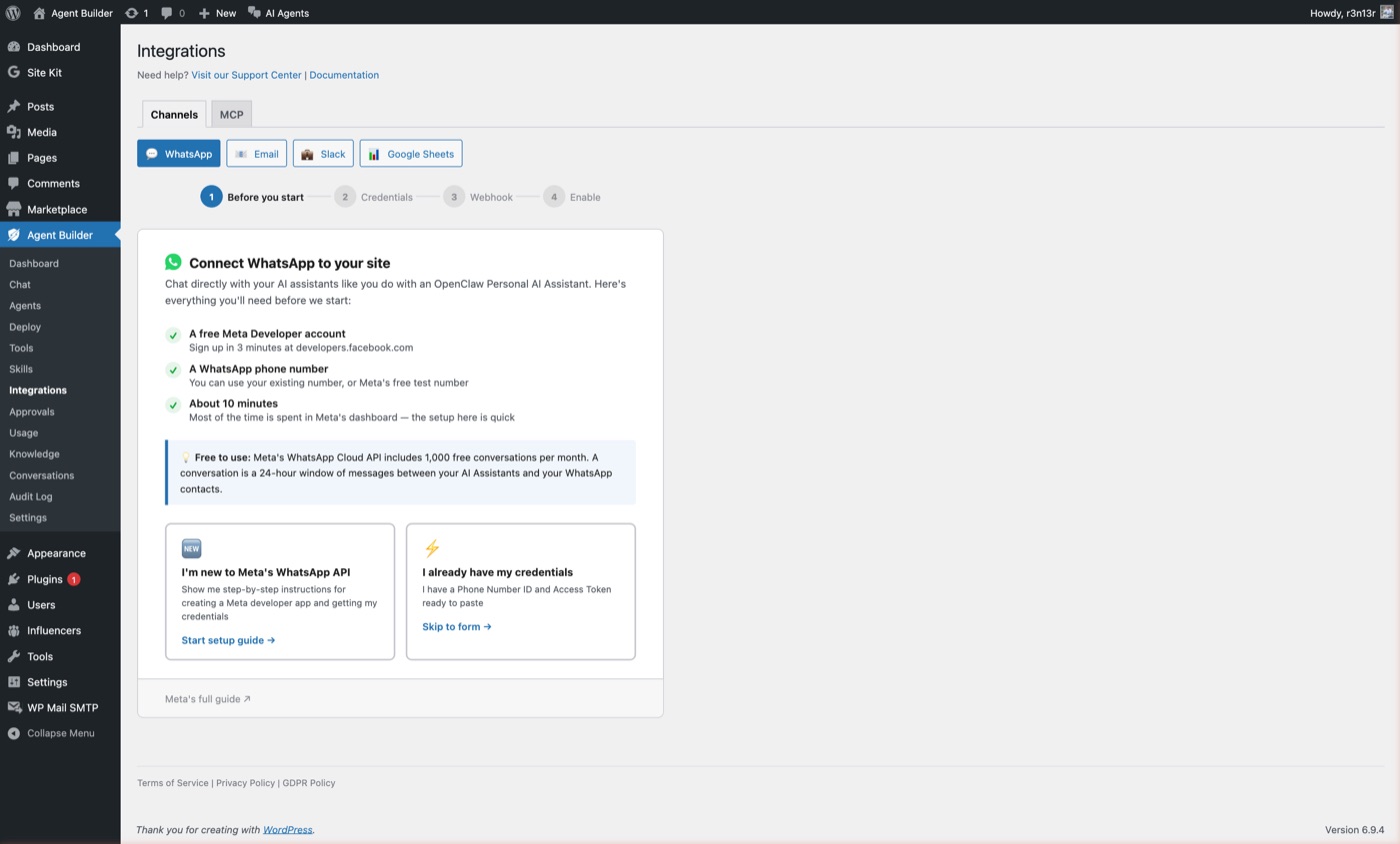Image resolution: width=1400 pixels, height=844 pixels.
Task: Switch to the MCP tab
Action: [x=231, y=115]
